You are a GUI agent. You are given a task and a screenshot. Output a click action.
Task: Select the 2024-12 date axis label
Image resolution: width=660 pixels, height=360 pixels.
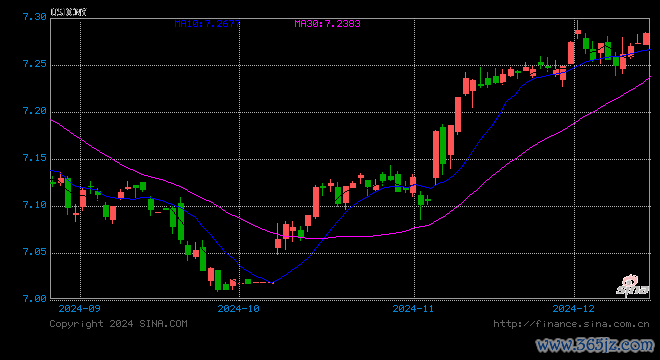click(573, 309)
